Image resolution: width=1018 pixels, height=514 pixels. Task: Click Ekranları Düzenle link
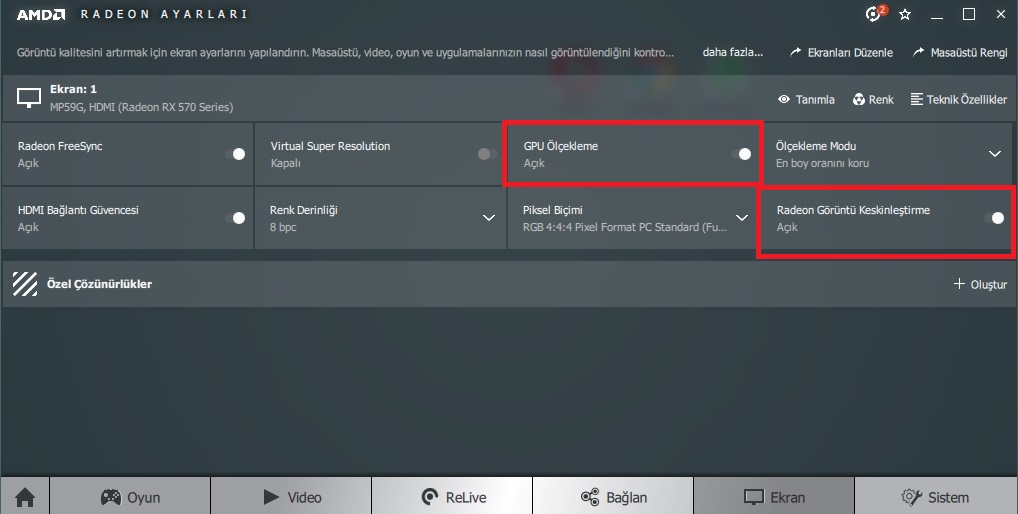point(841,53)
